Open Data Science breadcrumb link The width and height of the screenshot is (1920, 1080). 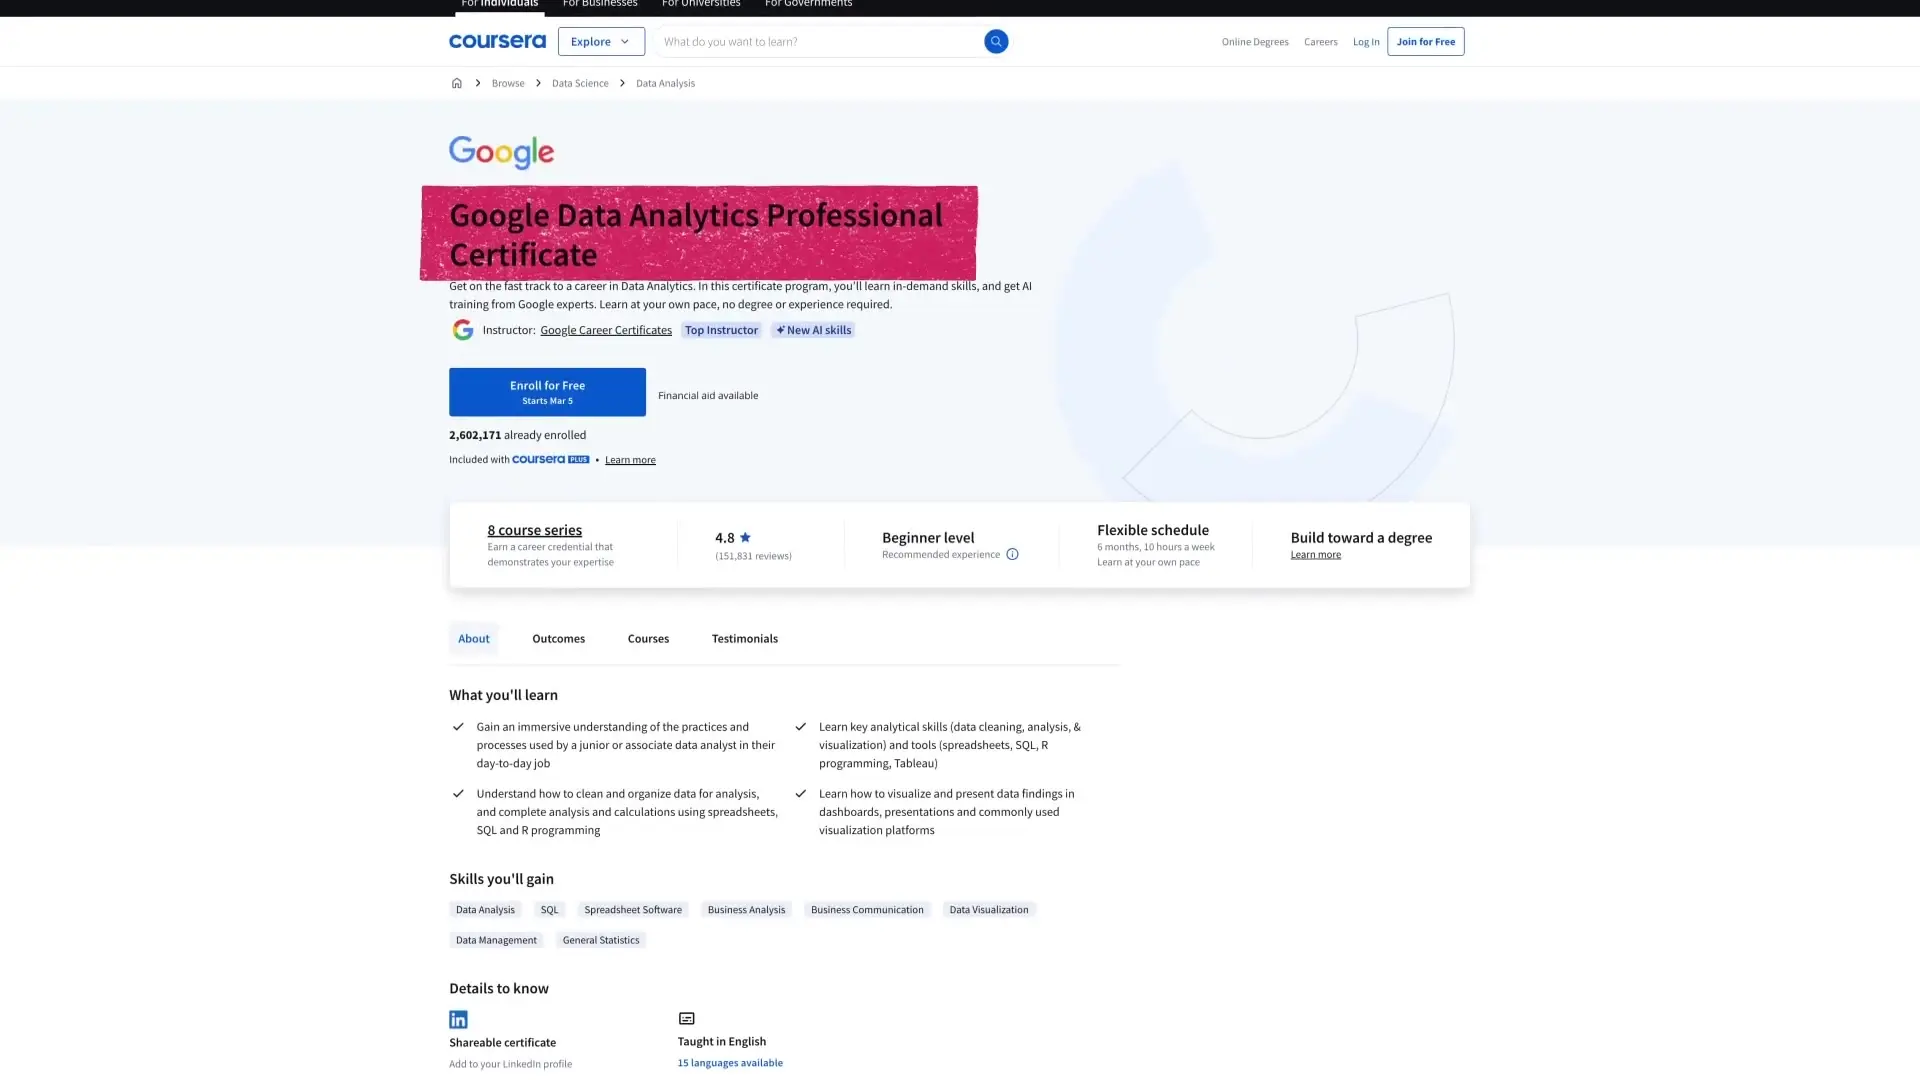click(x=579, y=83)
